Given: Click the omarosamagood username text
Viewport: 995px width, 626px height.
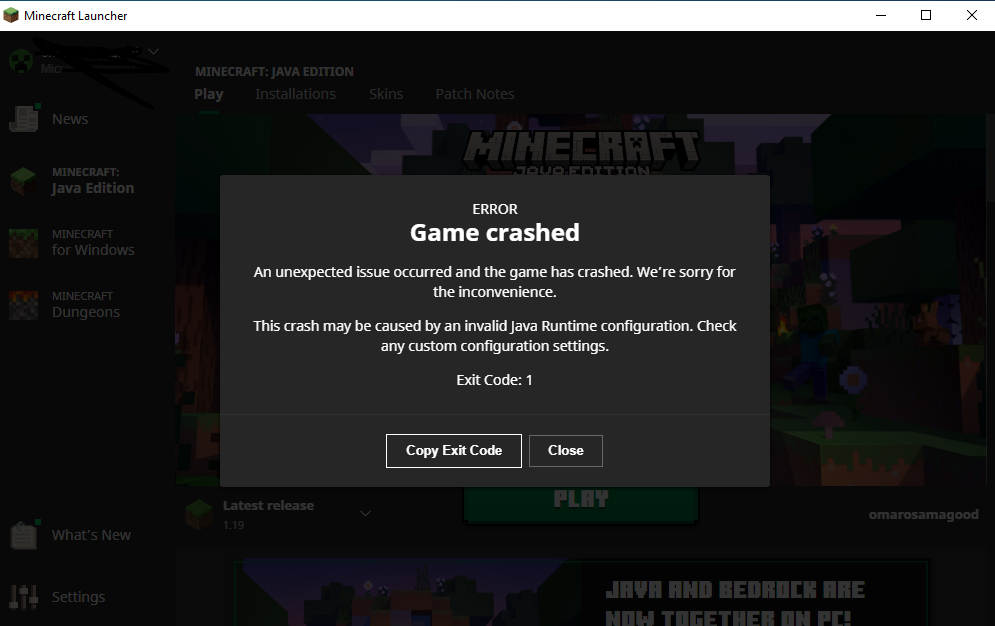Looking at the screenshot, I should point(923,514).
